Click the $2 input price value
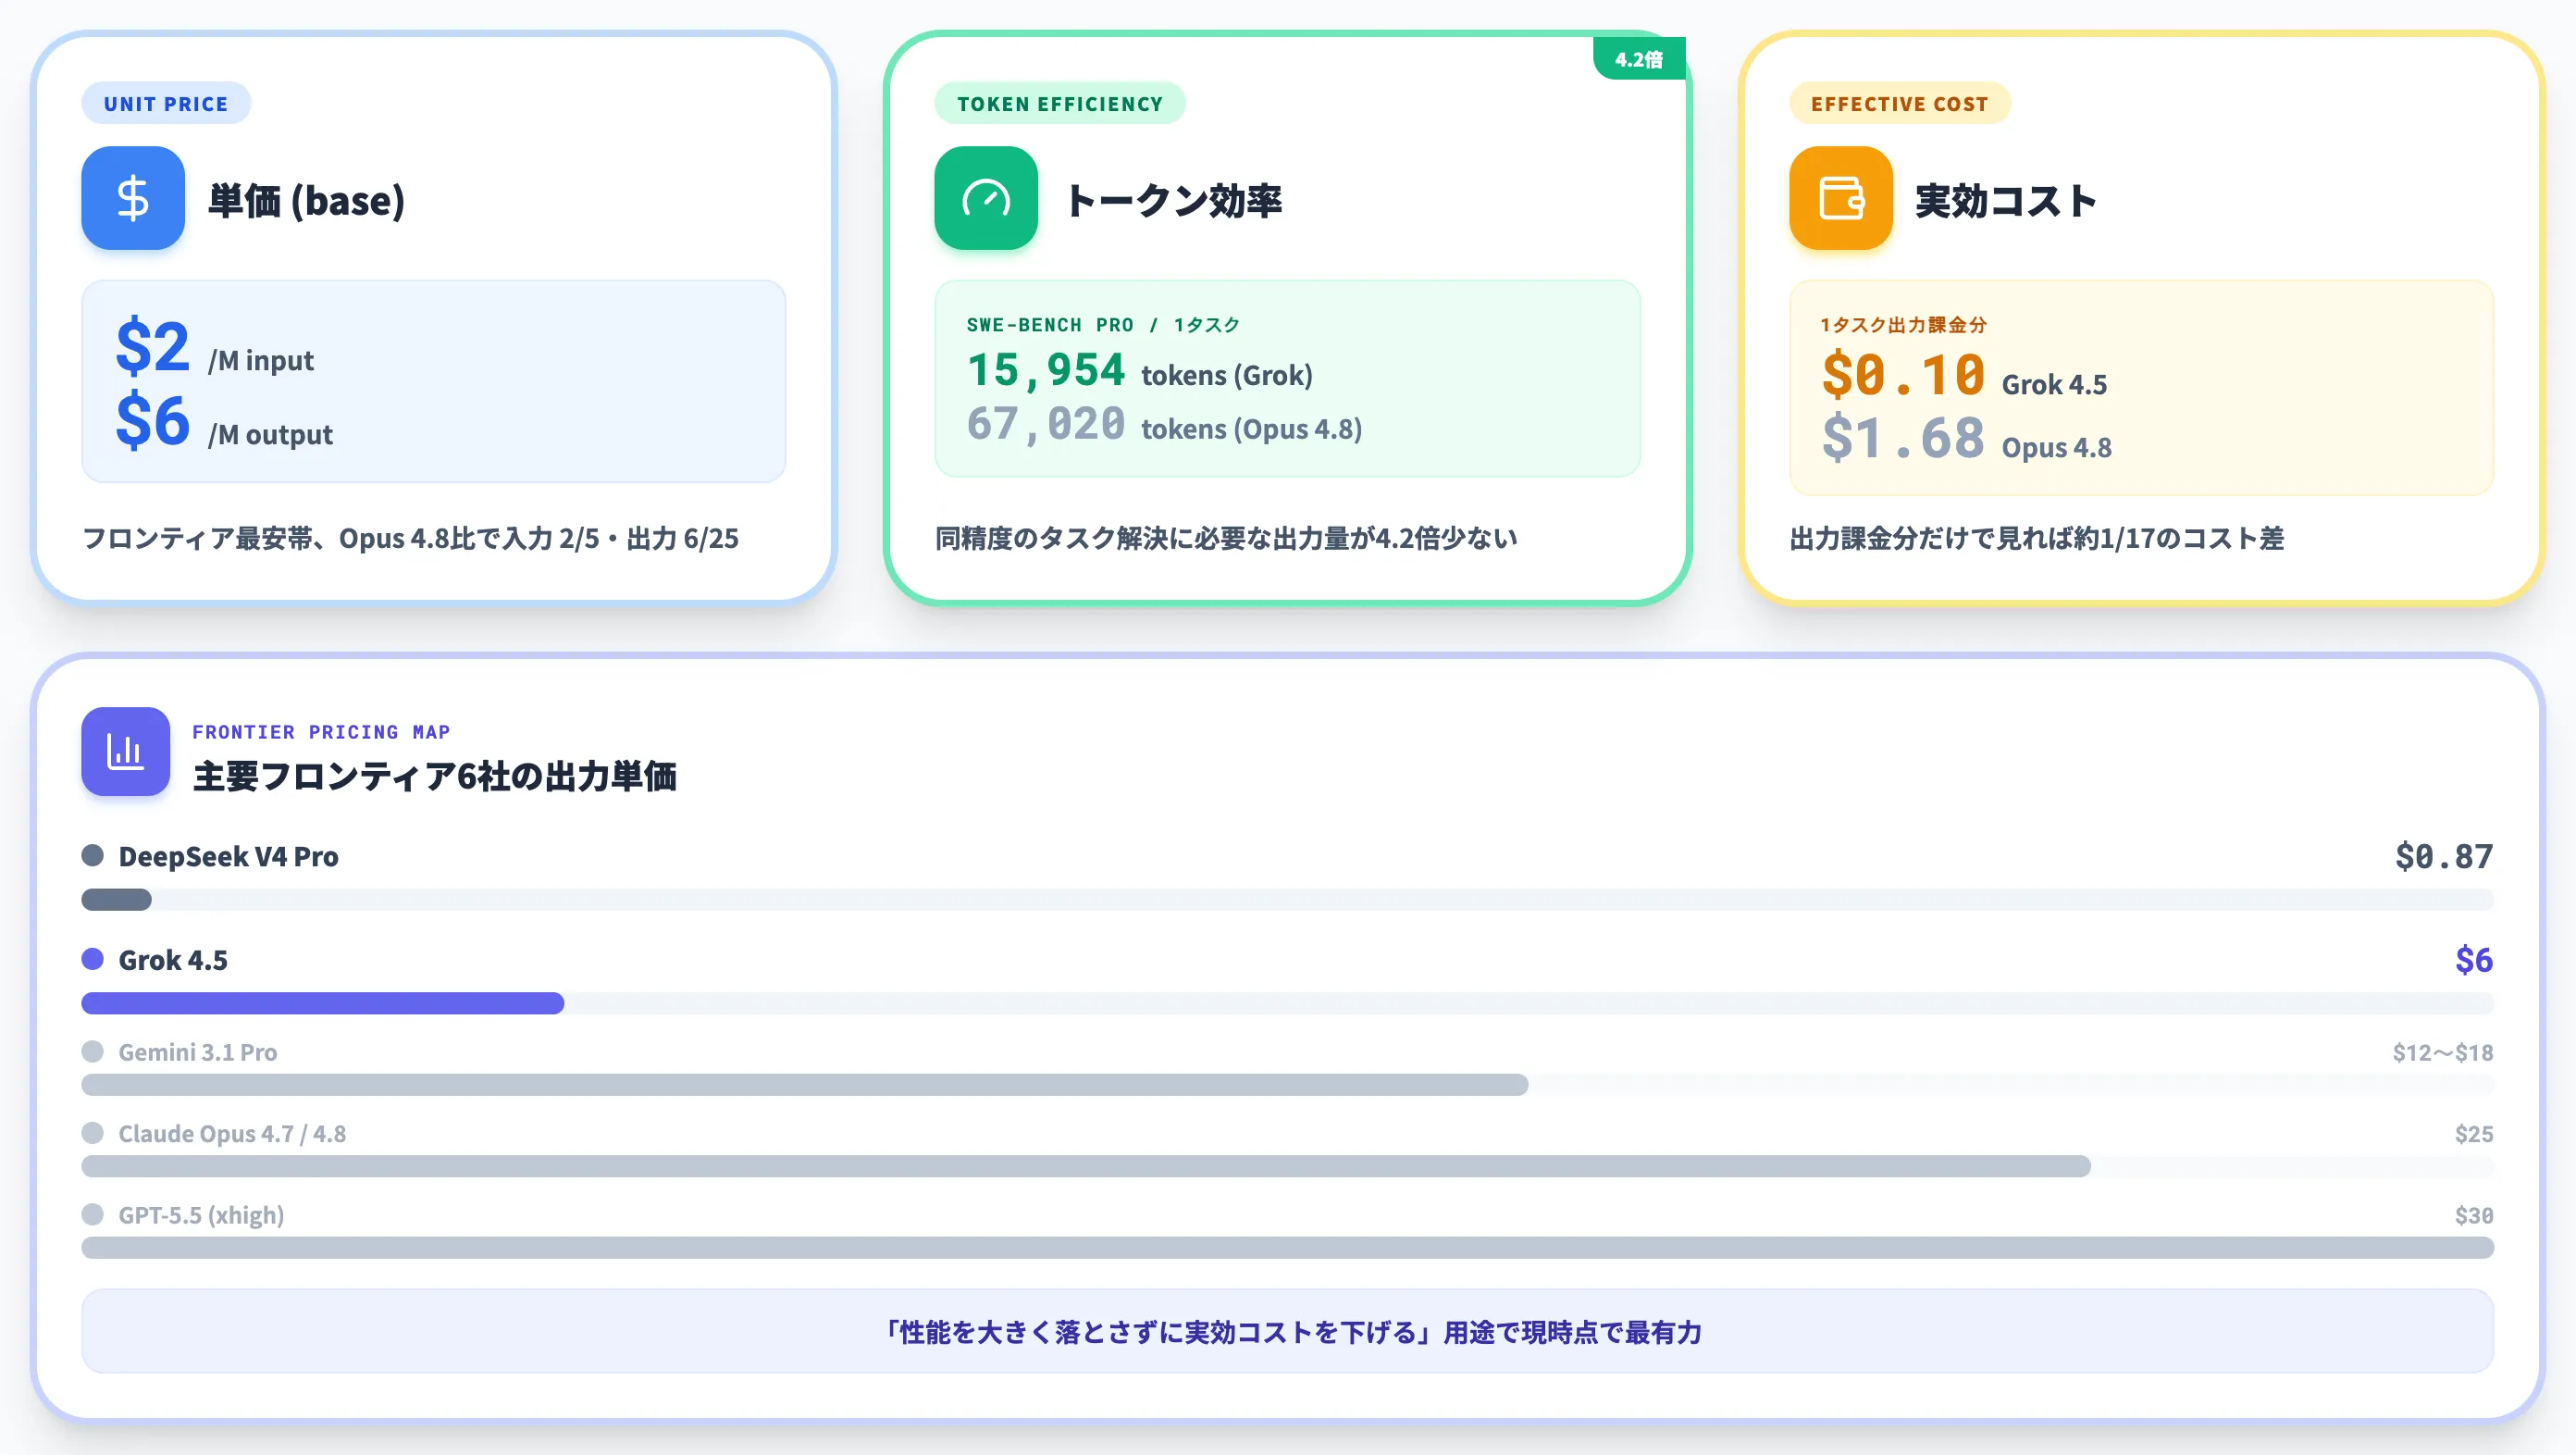2576x1455 pixels. click(152, 346)
